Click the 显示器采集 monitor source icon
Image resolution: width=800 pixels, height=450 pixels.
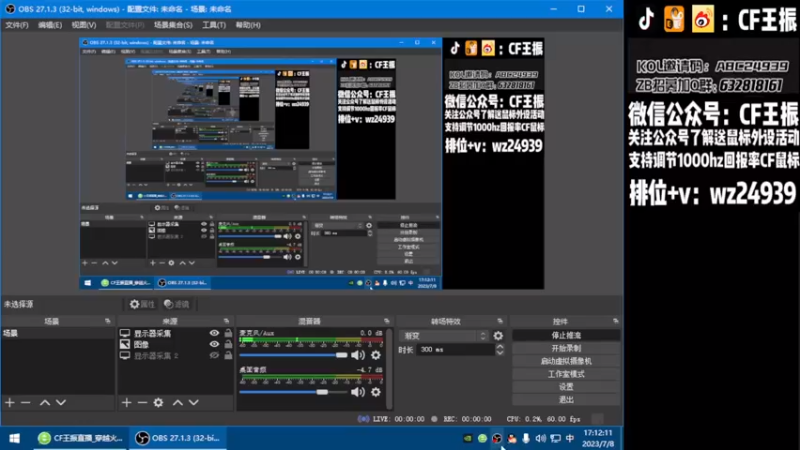pos(125,333)
